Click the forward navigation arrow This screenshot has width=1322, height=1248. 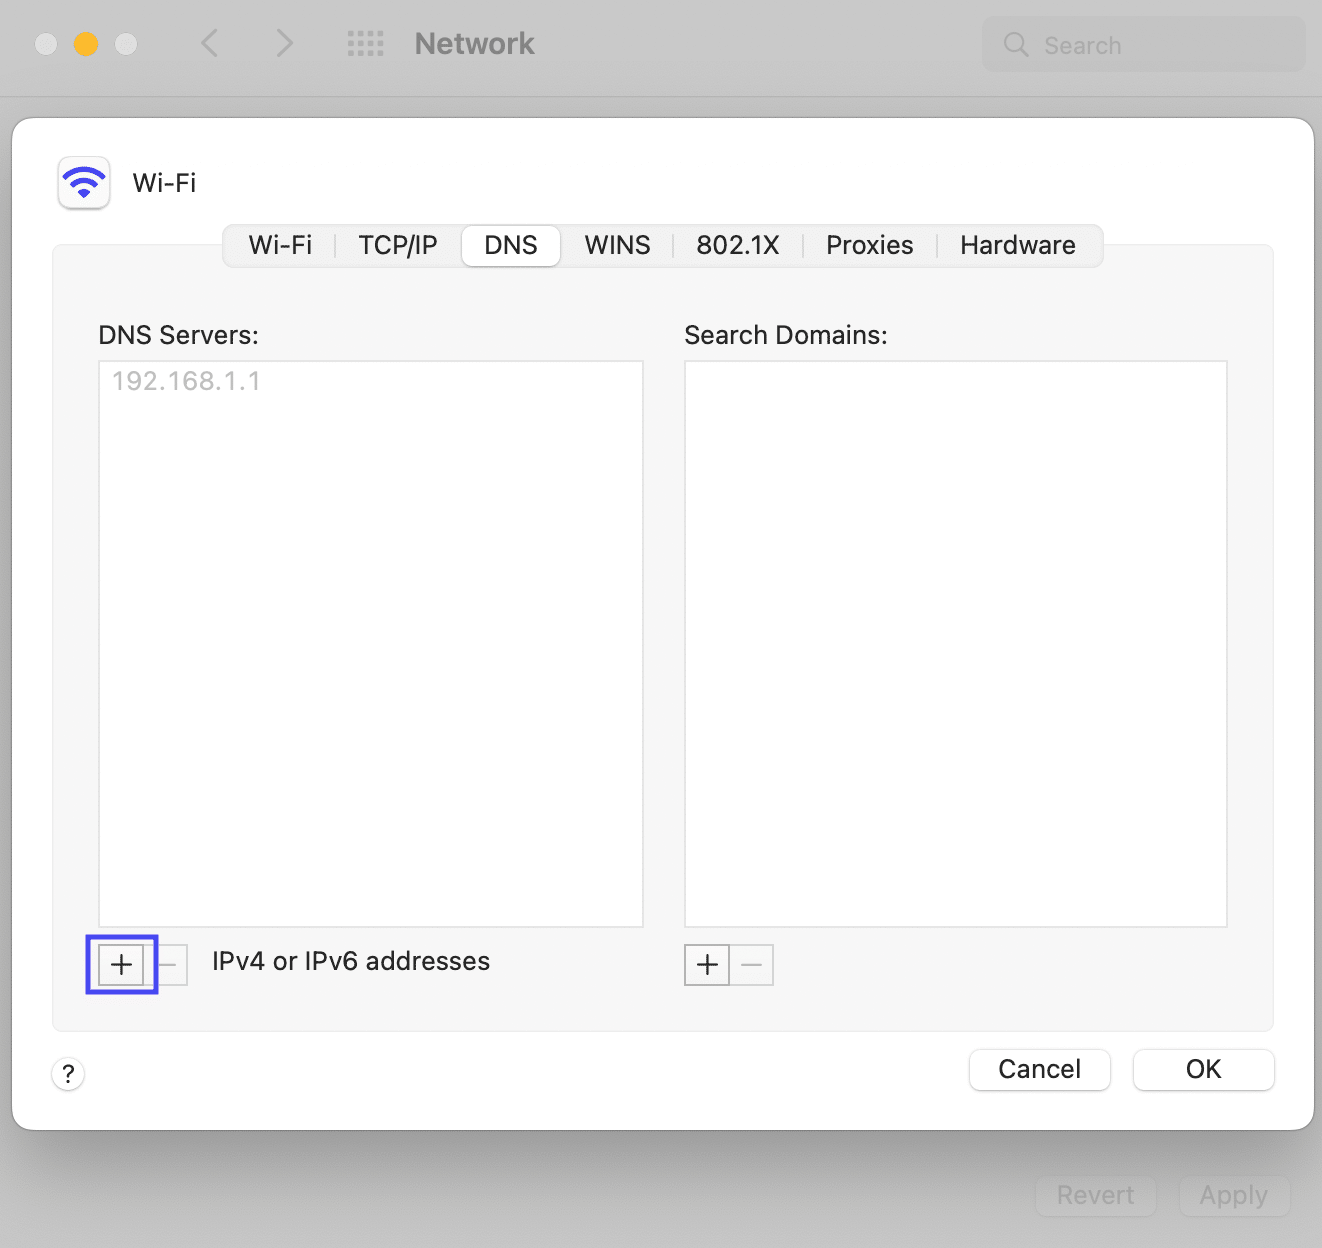[x=284, y=44]
